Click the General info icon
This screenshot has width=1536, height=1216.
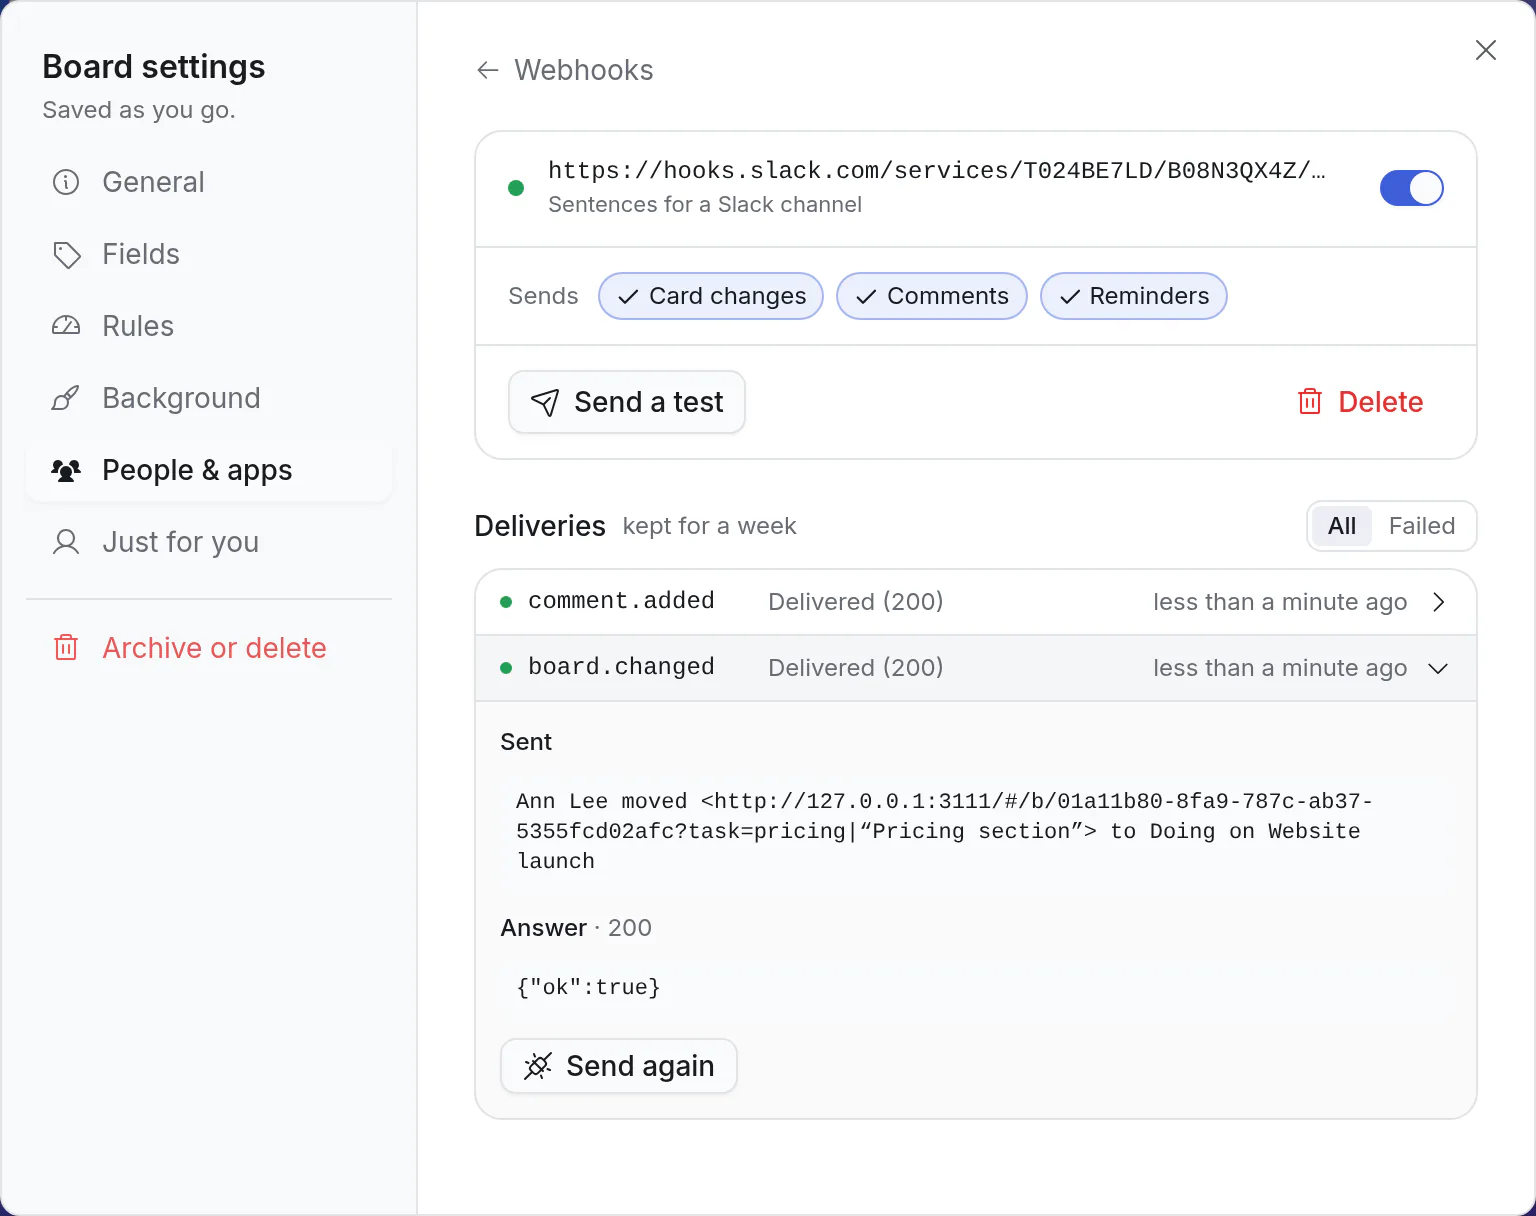click(66, 182)
